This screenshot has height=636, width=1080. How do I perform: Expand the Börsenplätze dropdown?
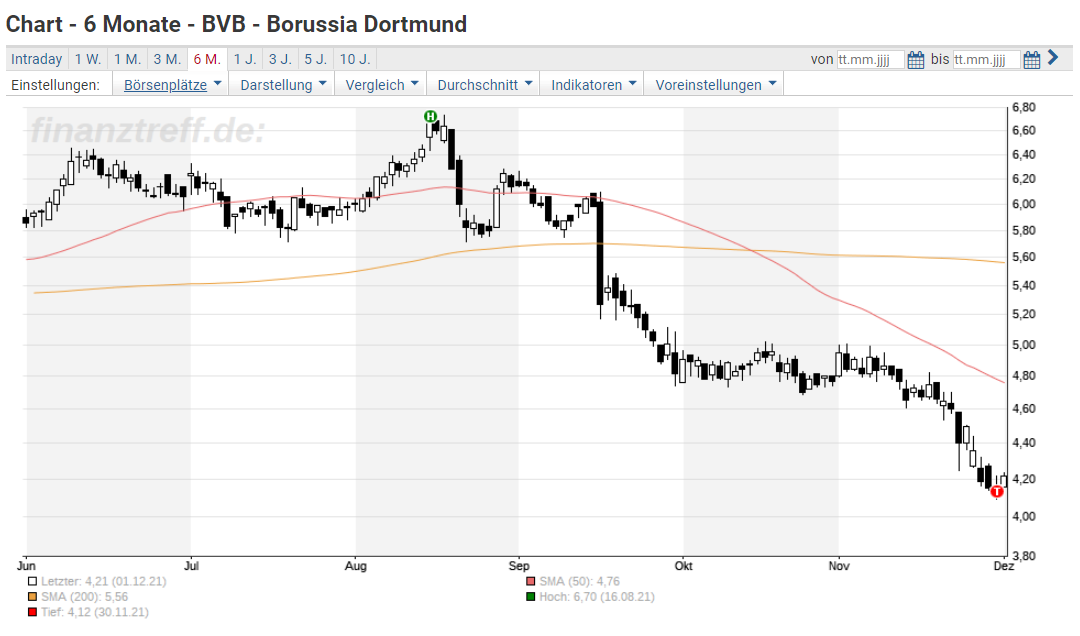[171, 85]
